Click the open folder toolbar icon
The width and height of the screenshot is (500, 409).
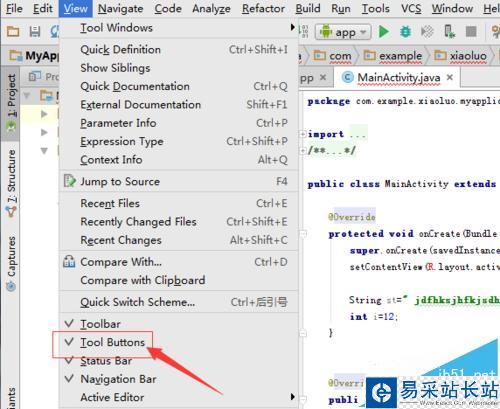click(13, 32)
